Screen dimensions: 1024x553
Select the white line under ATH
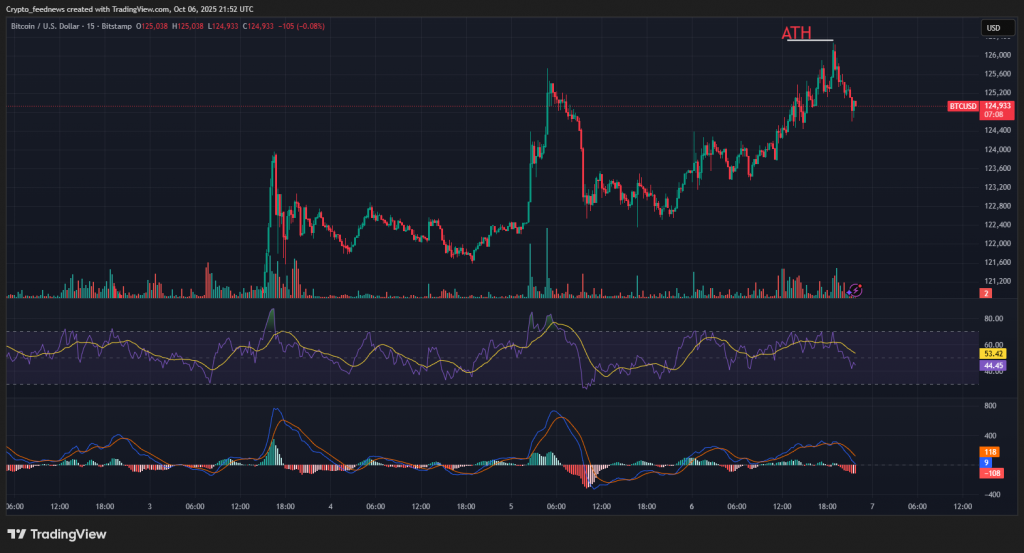tap(810, 41)
